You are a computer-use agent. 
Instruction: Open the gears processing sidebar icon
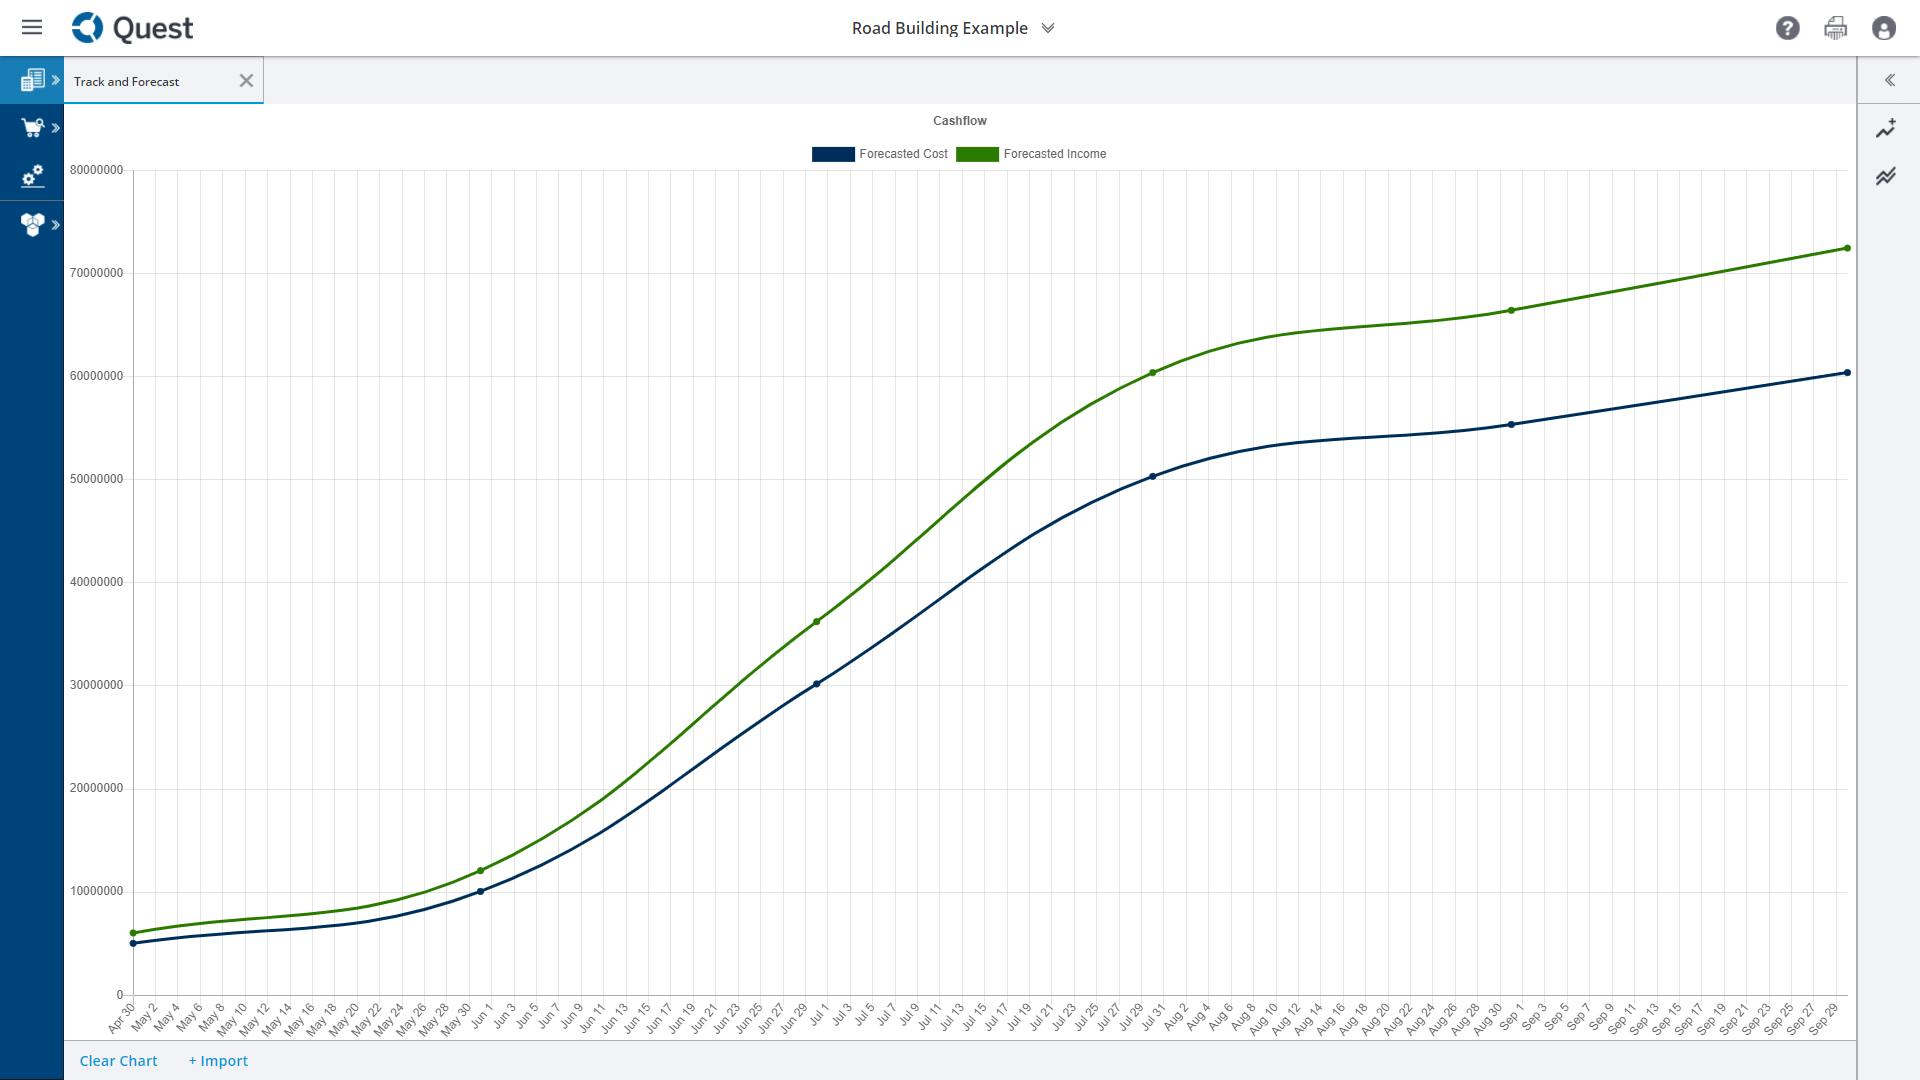click(x=31, y=176)
